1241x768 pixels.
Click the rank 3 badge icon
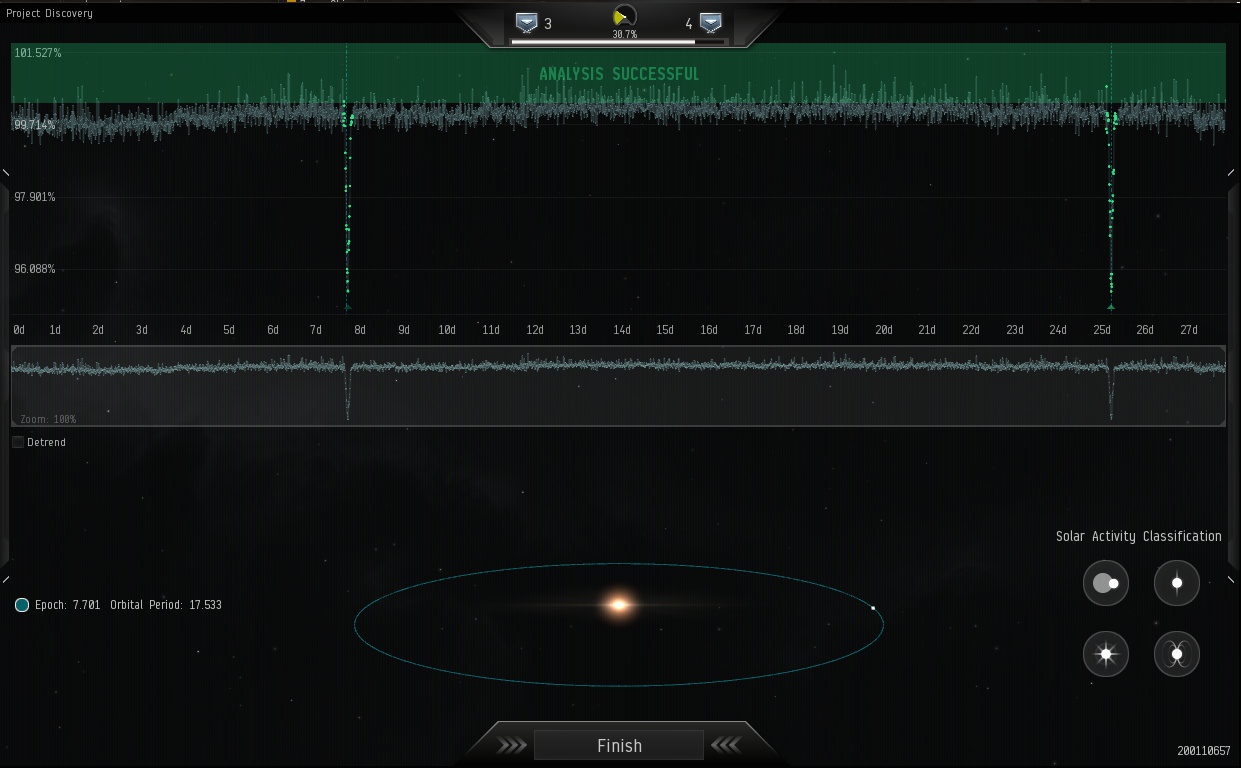(x=527, y=23)
